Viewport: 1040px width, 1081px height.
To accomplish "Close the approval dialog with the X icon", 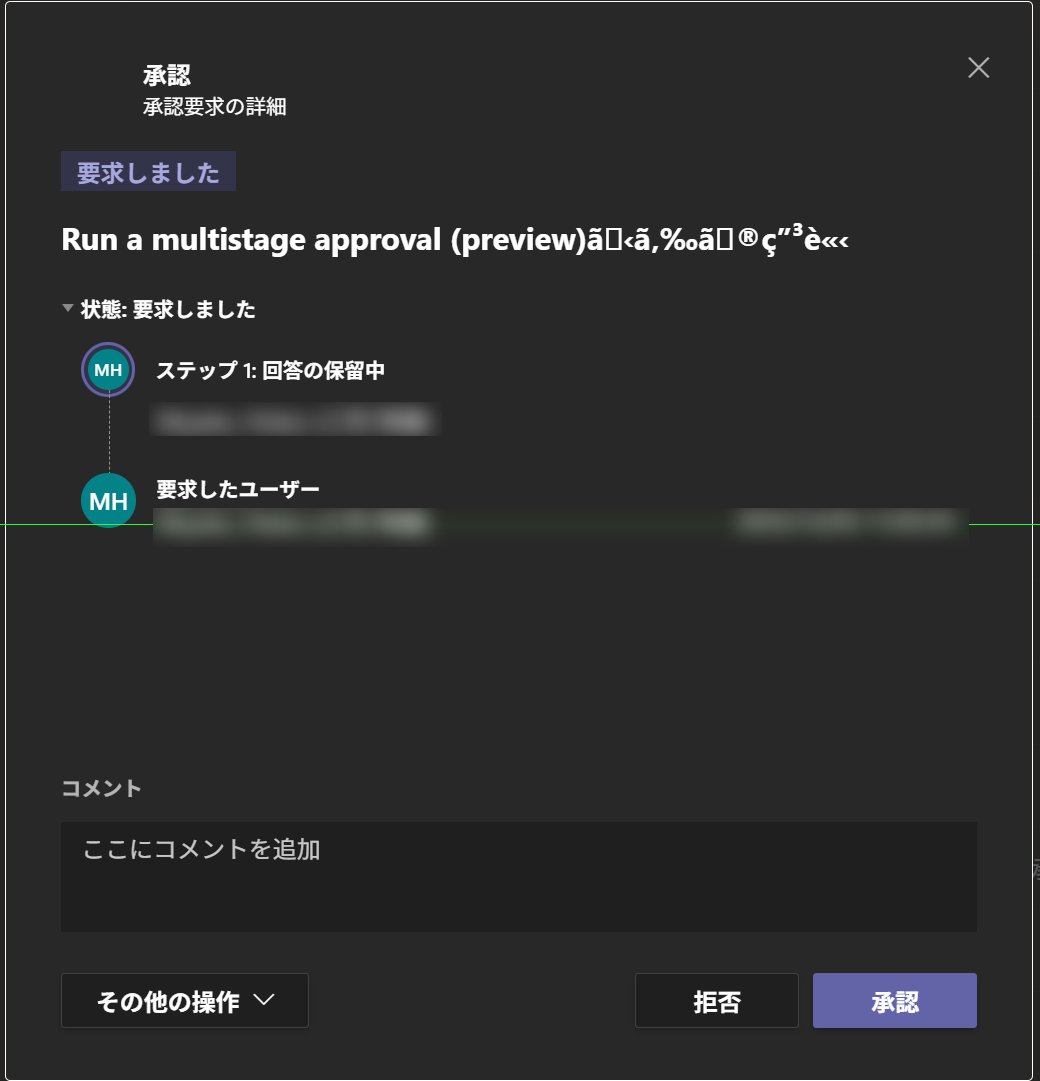I will click(977, 67).
